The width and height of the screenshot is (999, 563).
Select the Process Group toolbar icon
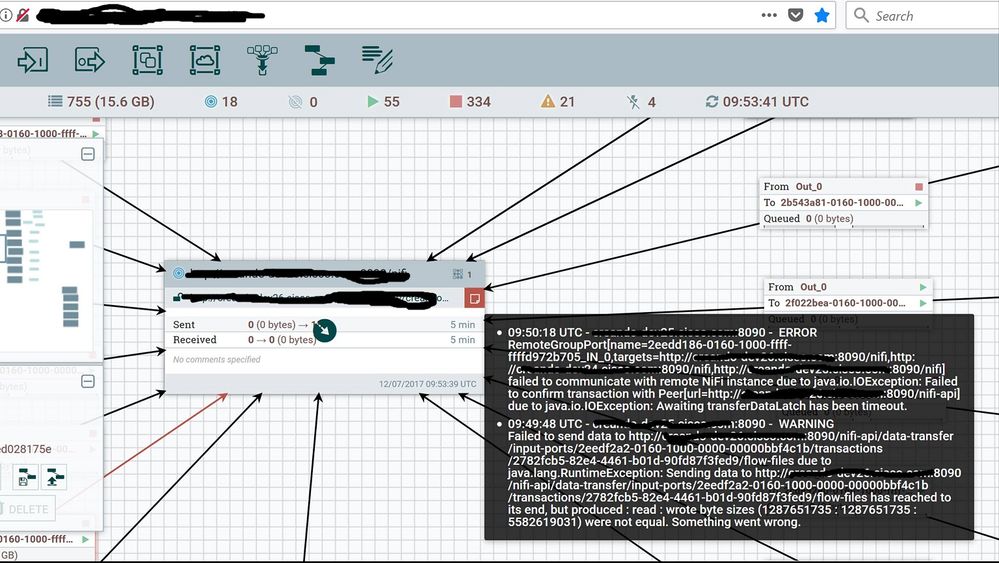point(147,61)
